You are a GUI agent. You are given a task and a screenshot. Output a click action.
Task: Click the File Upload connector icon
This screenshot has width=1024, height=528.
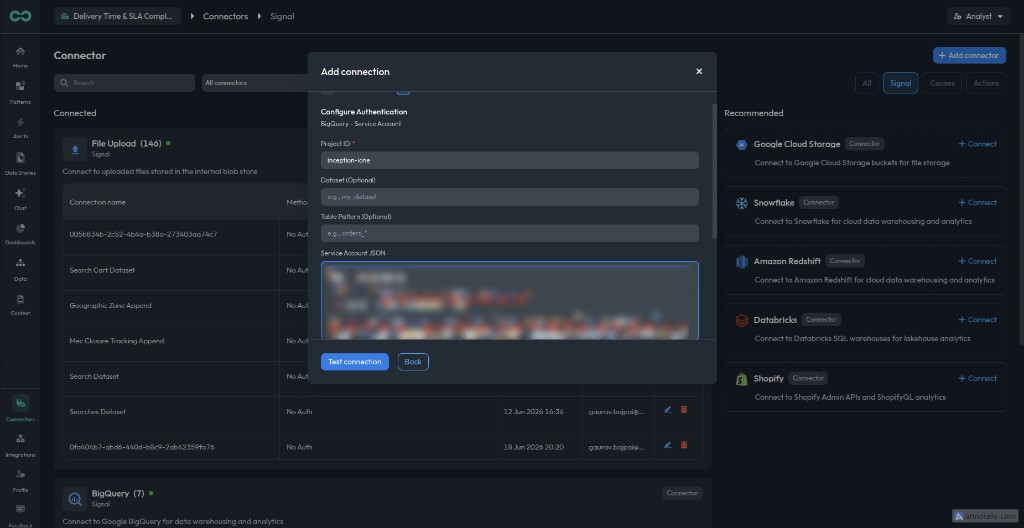(75, 148)
